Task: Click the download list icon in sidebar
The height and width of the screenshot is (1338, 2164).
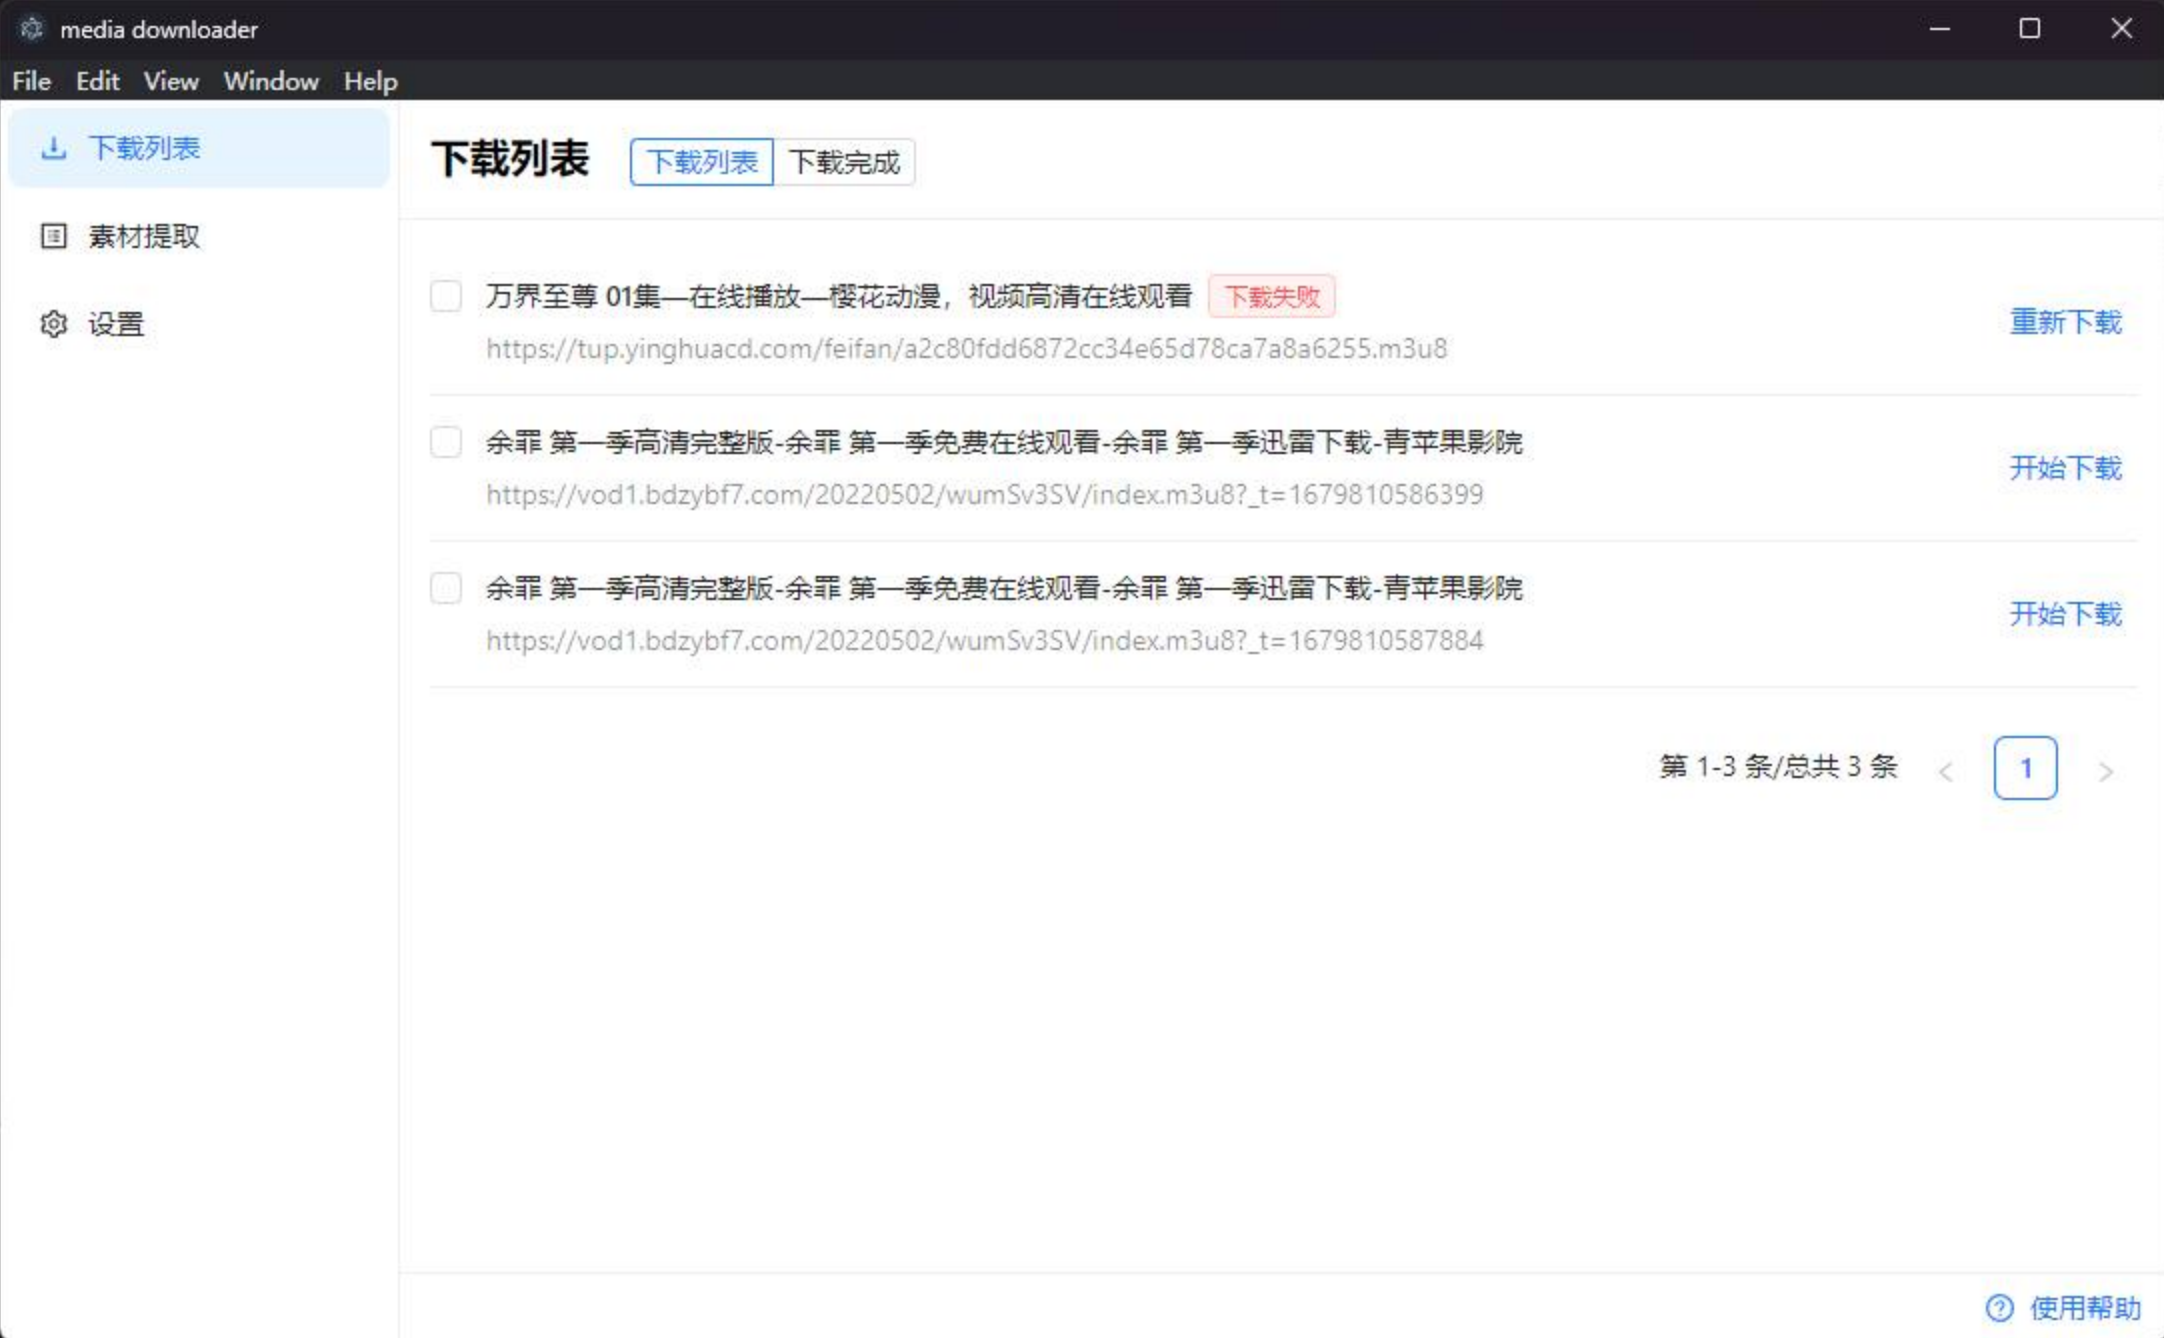Action: [53, 147]
